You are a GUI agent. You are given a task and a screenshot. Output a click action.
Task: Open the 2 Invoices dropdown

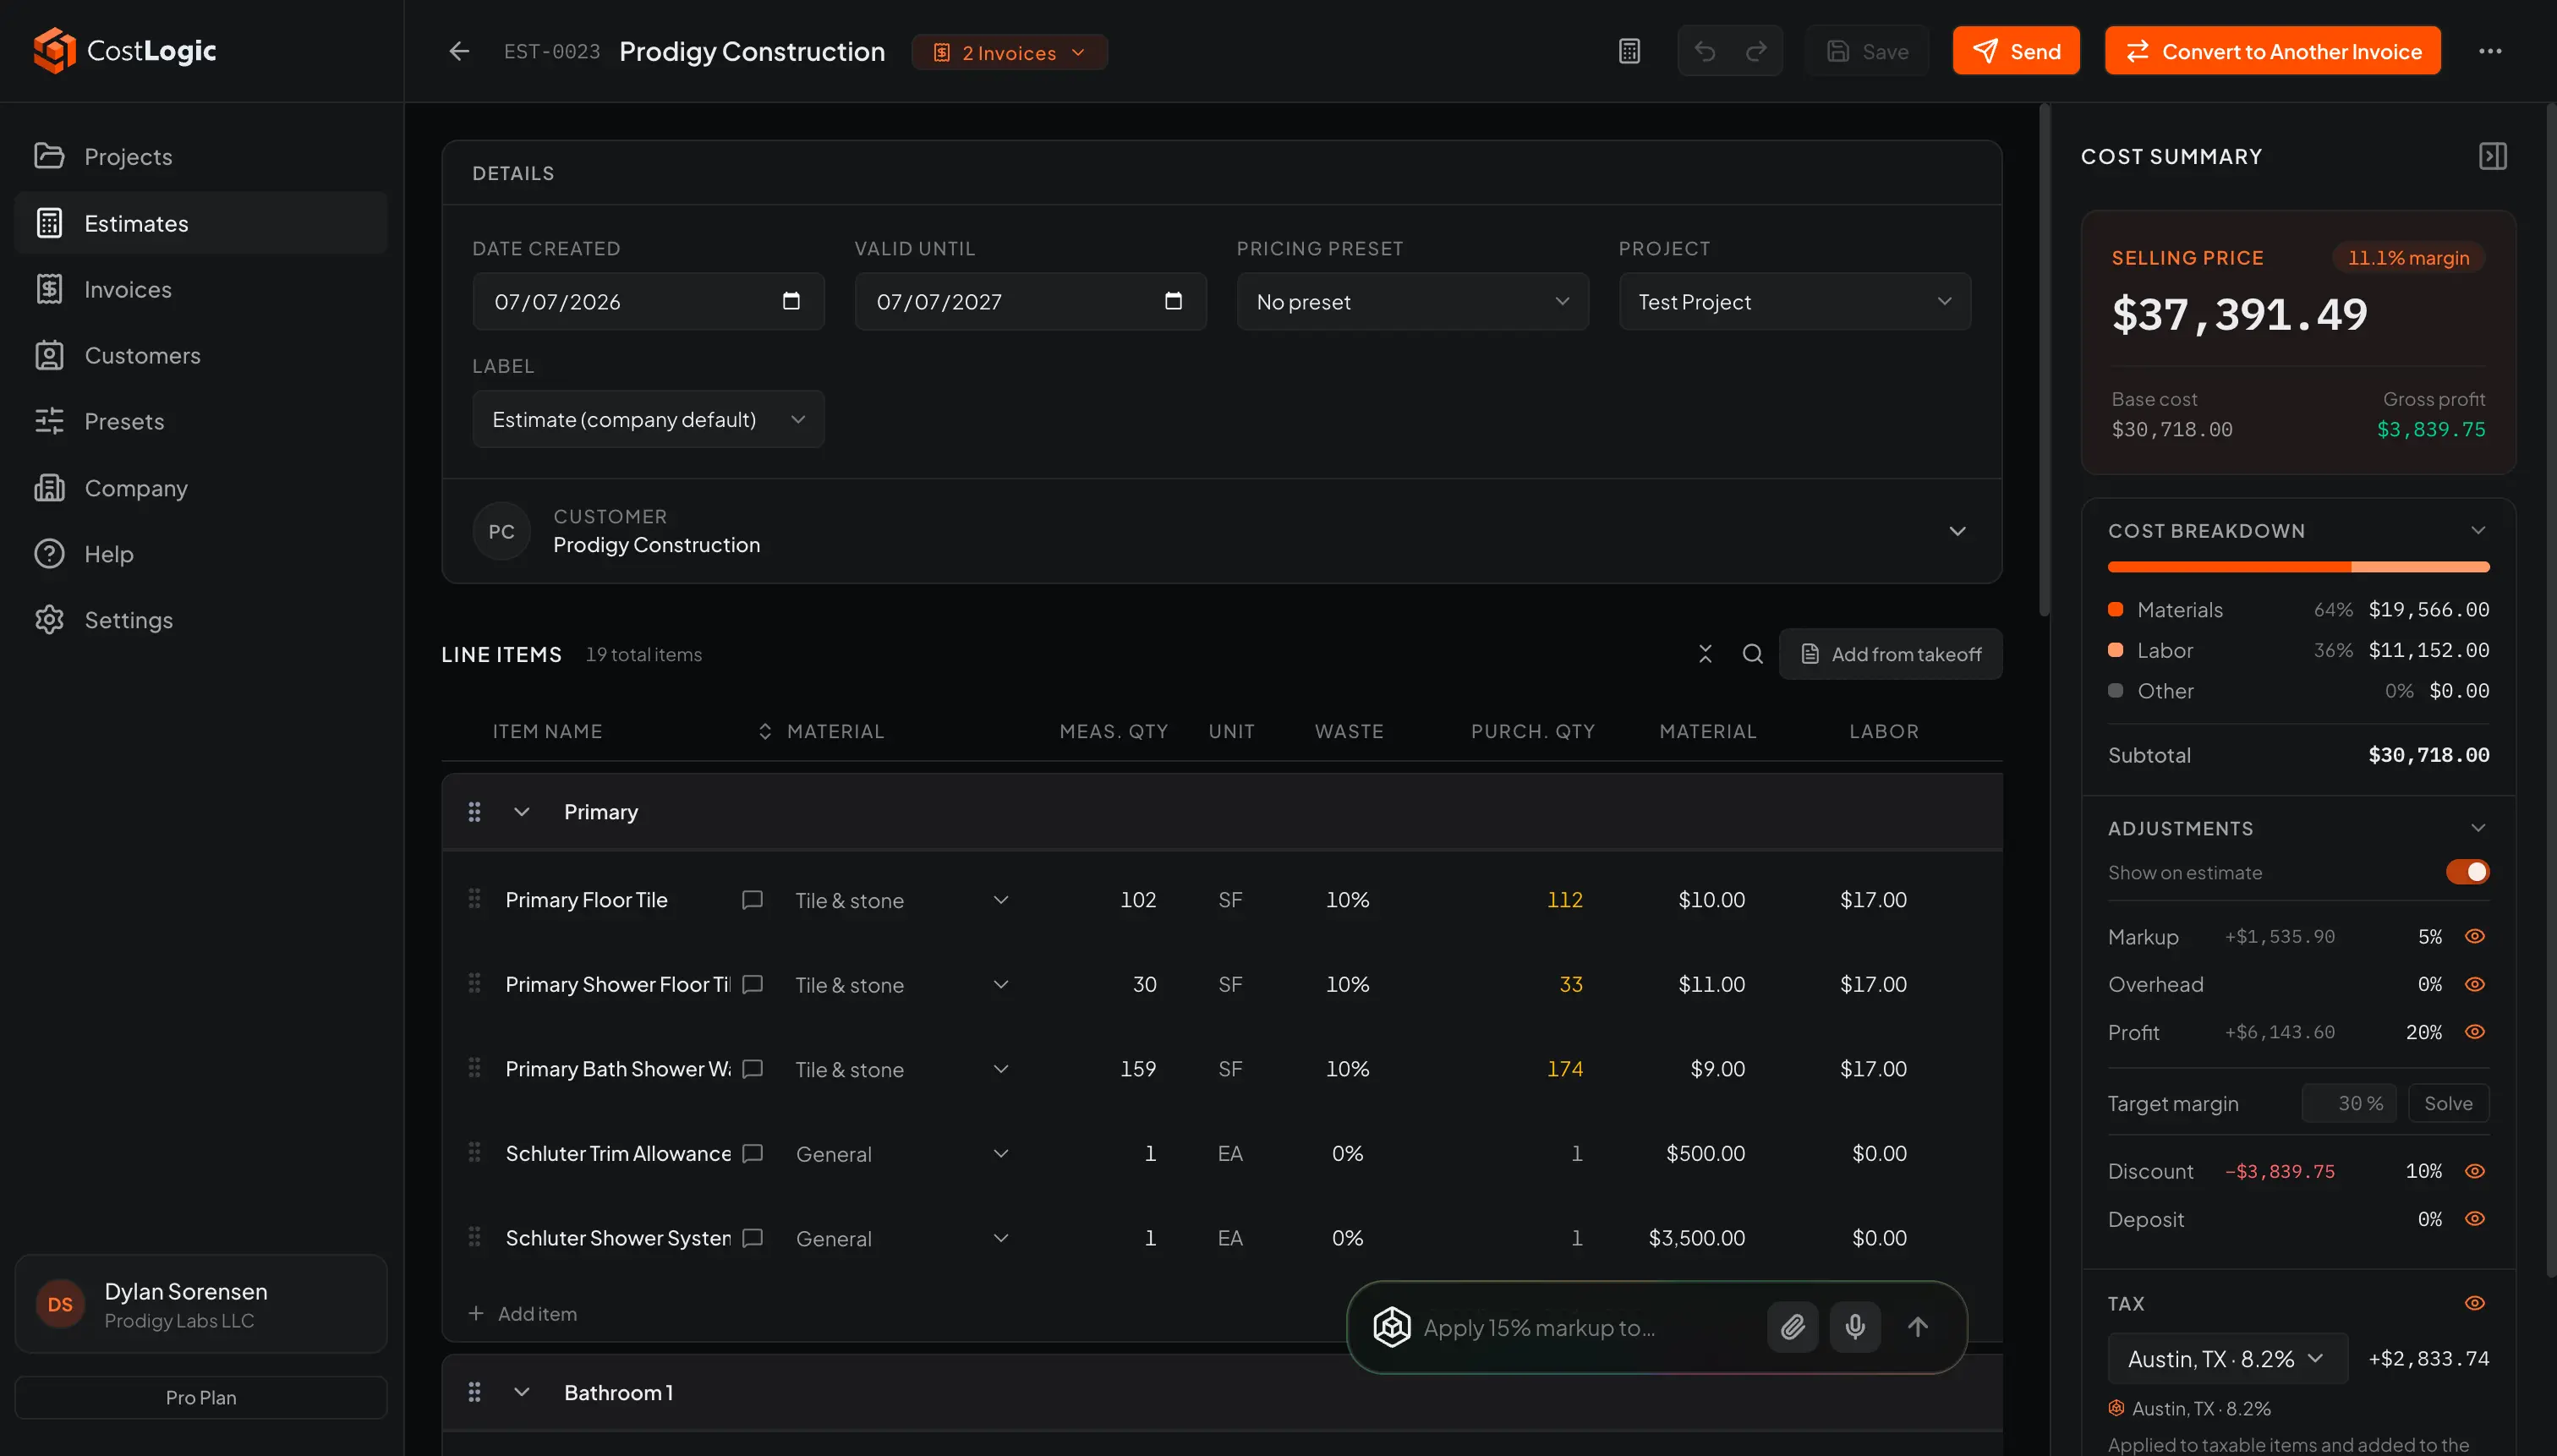tap(1009, 52)
